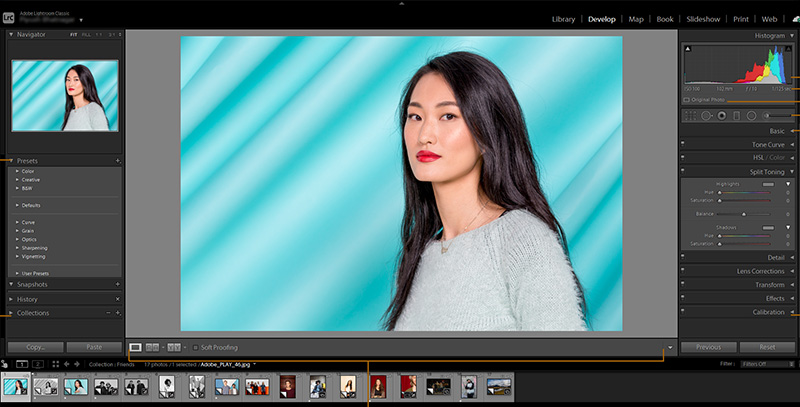Click the Copy... button

point(36,347)
